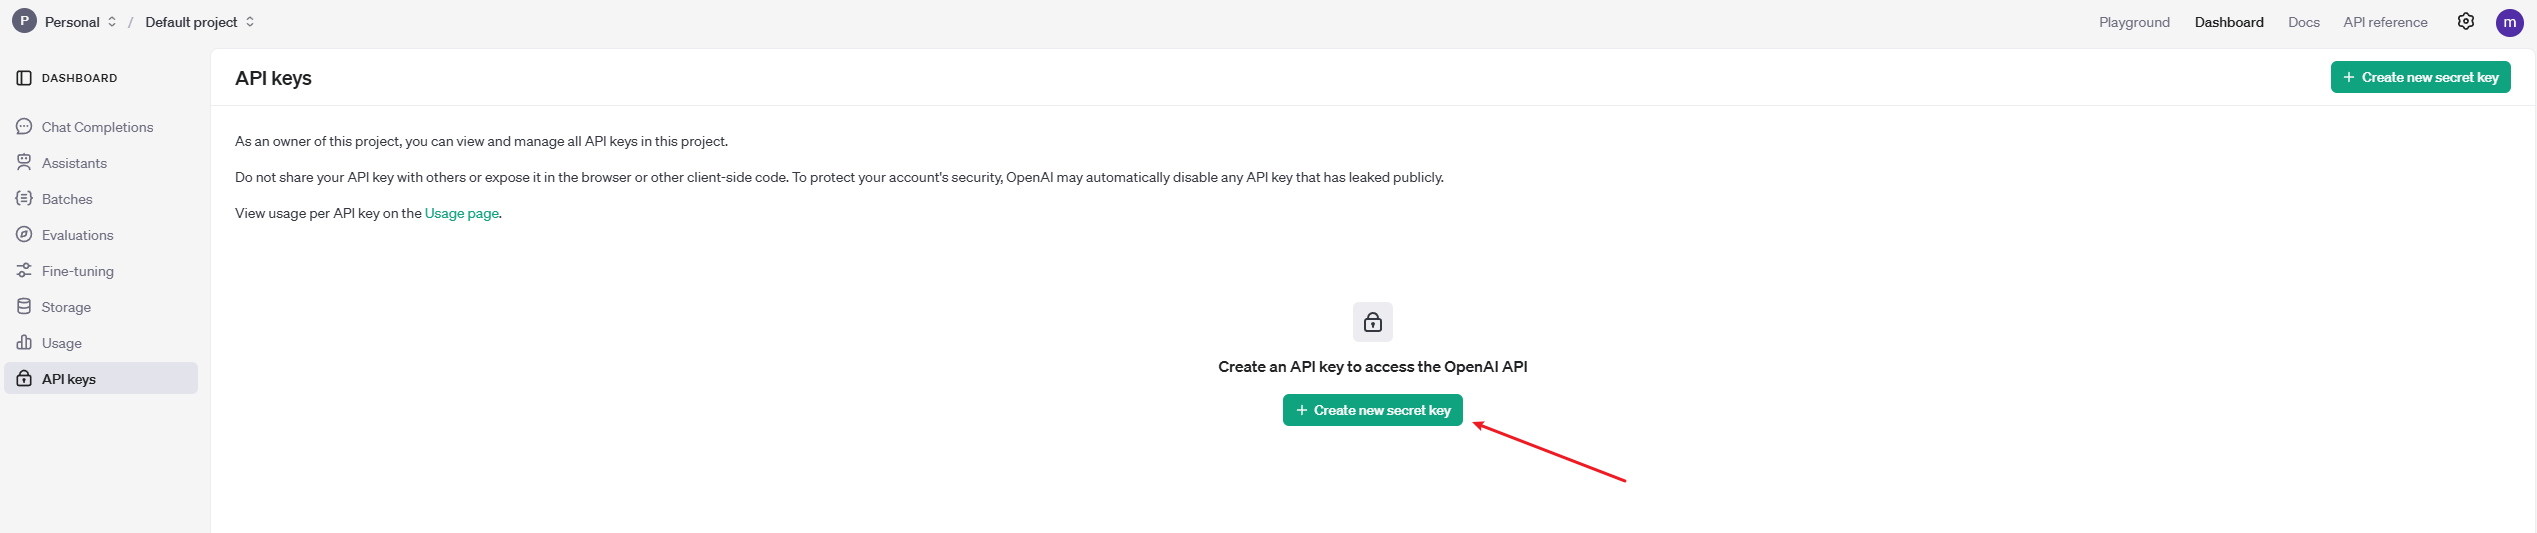2537x533 pixels.
Task: Open the Default project switcher
Action: 199,22
